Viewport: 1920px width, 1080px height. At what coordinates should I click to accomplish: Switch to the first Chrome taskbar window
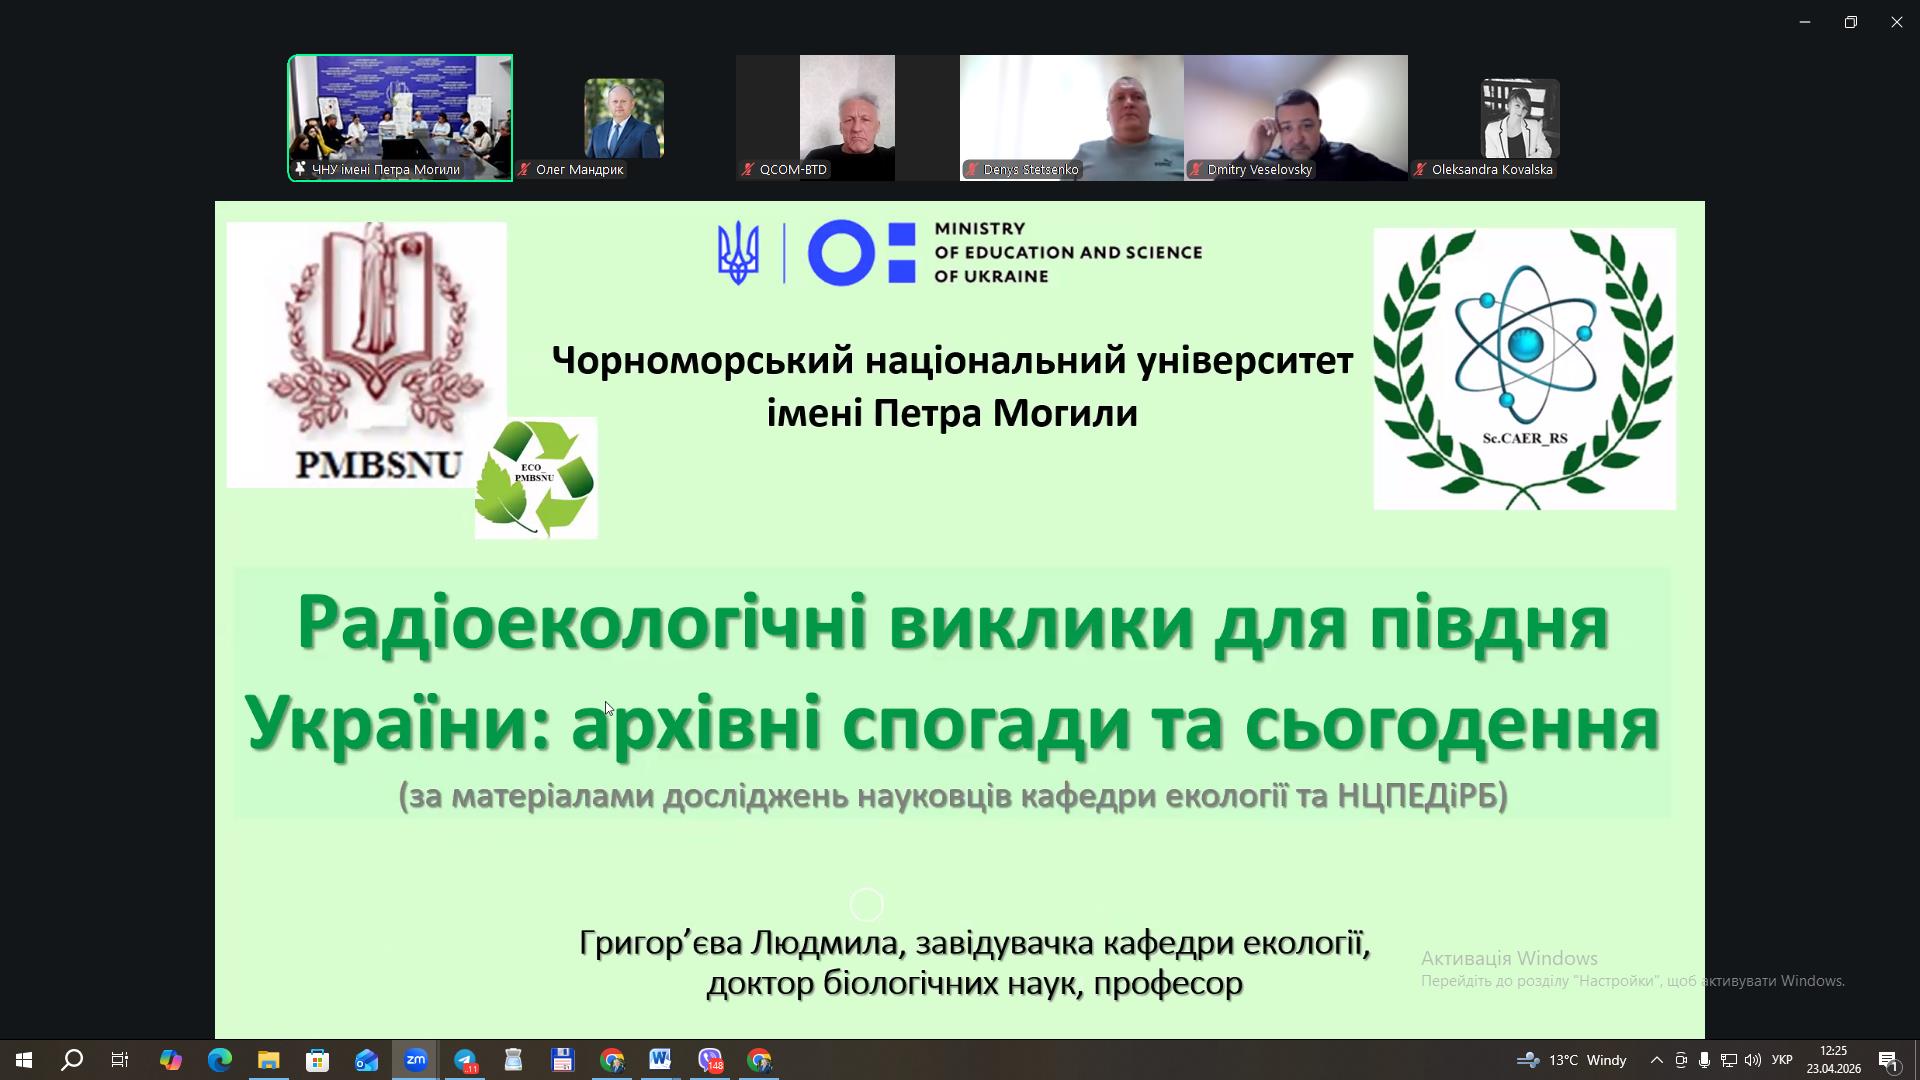click(612, 1060)
